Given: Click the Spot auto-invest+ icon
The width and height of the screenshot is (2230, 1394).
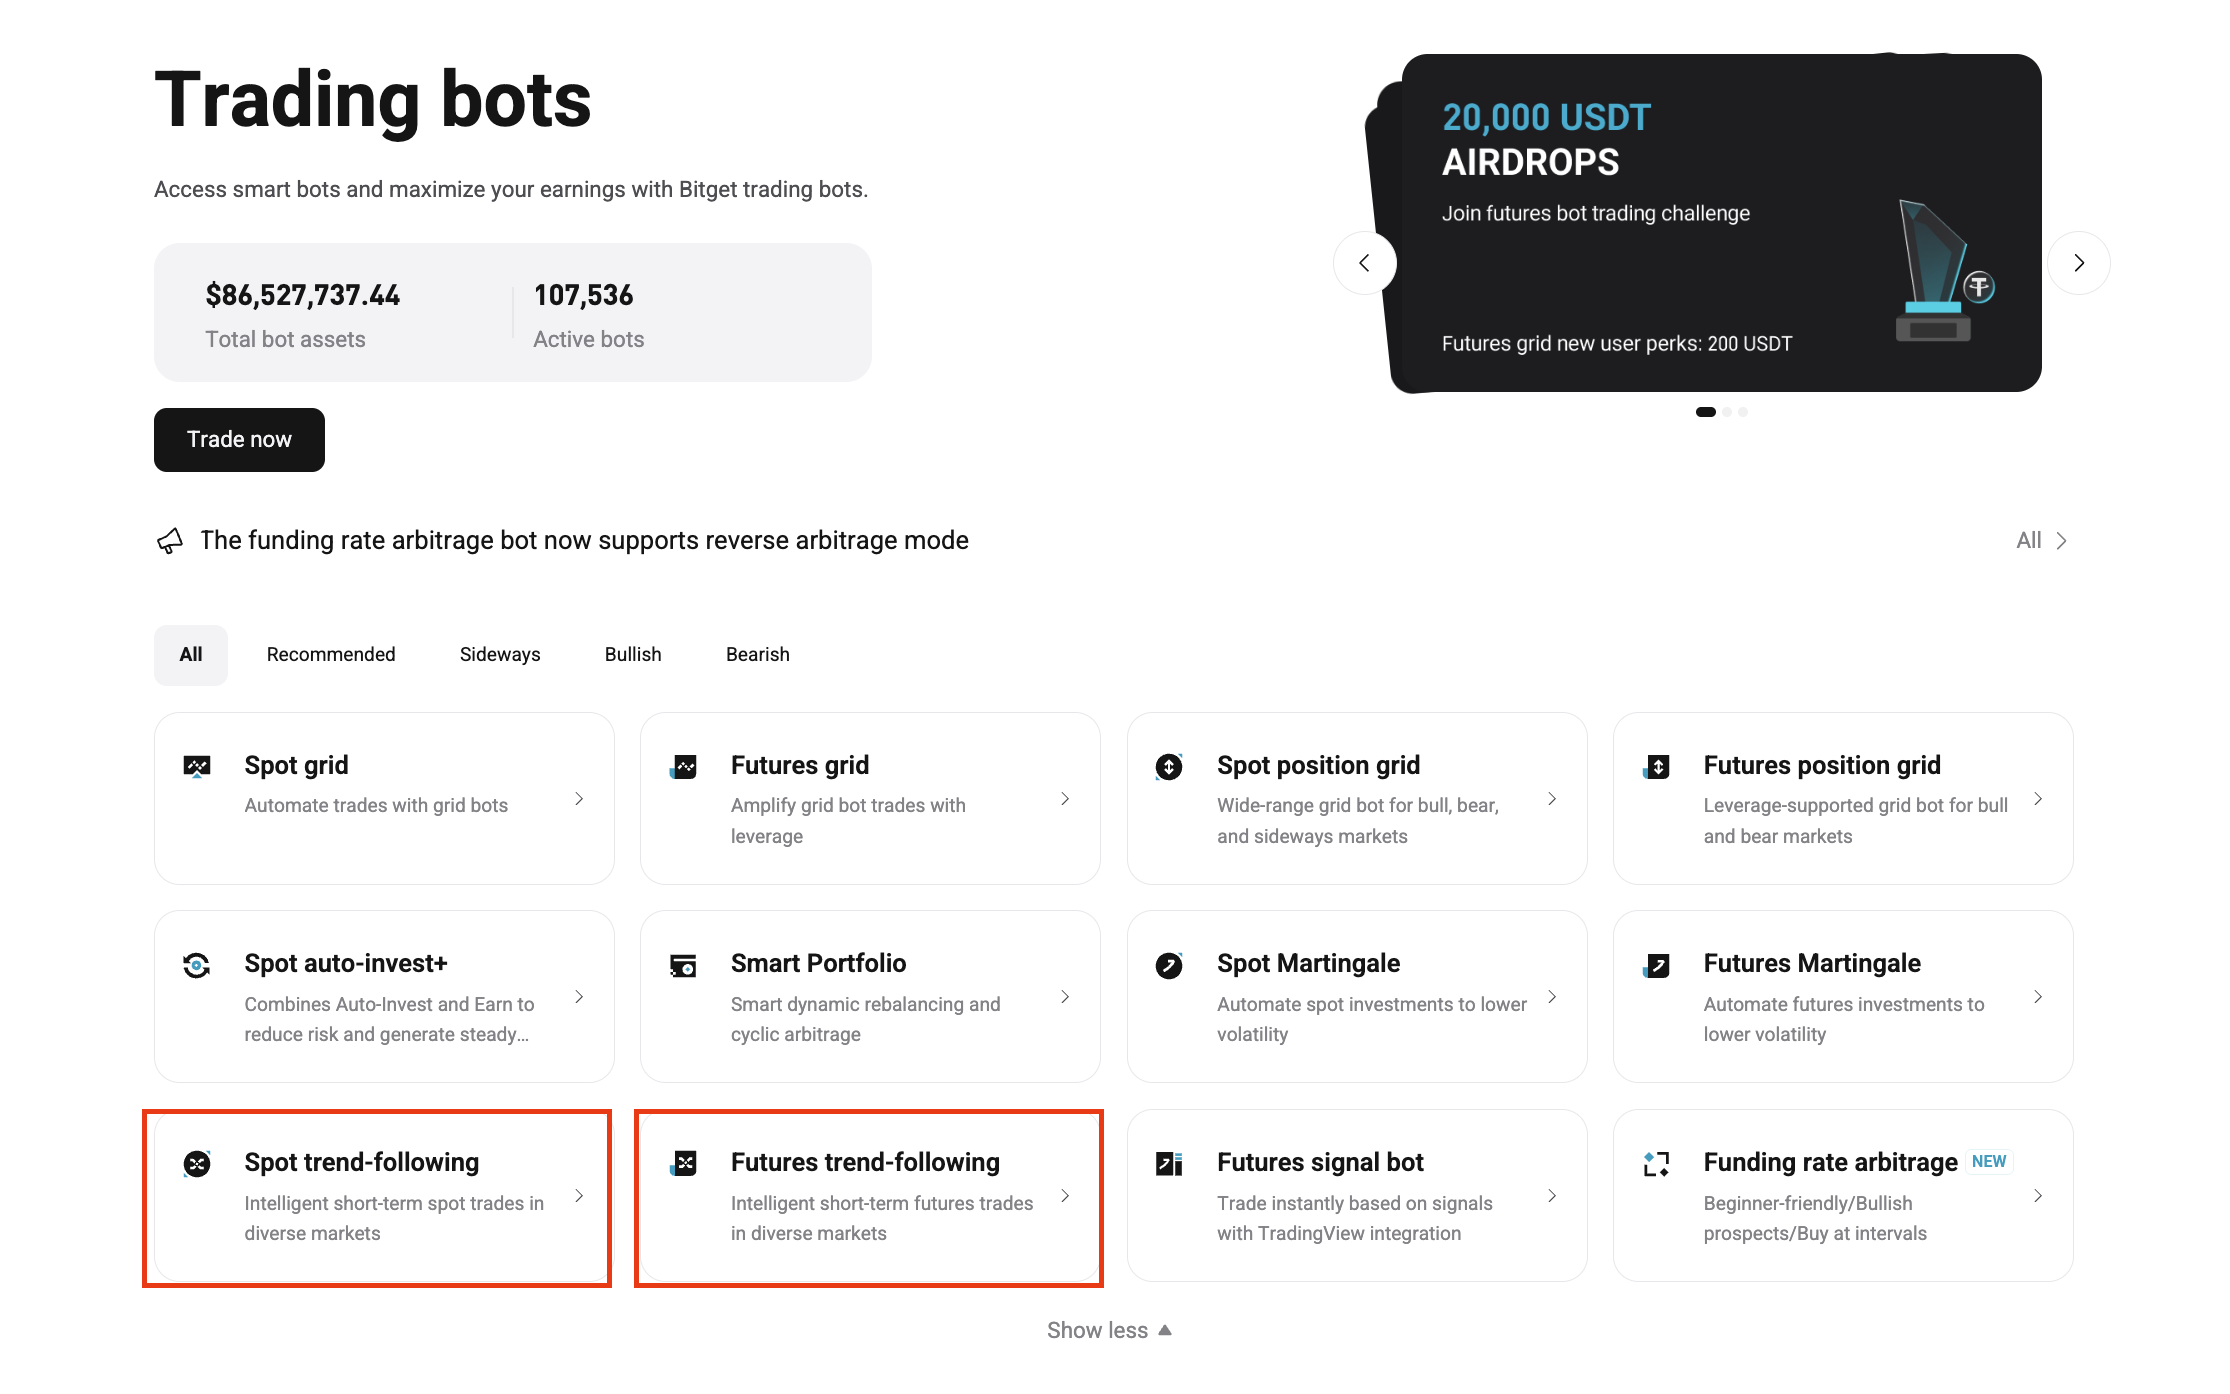Looking at the screenshot, I should click(197, 965).
